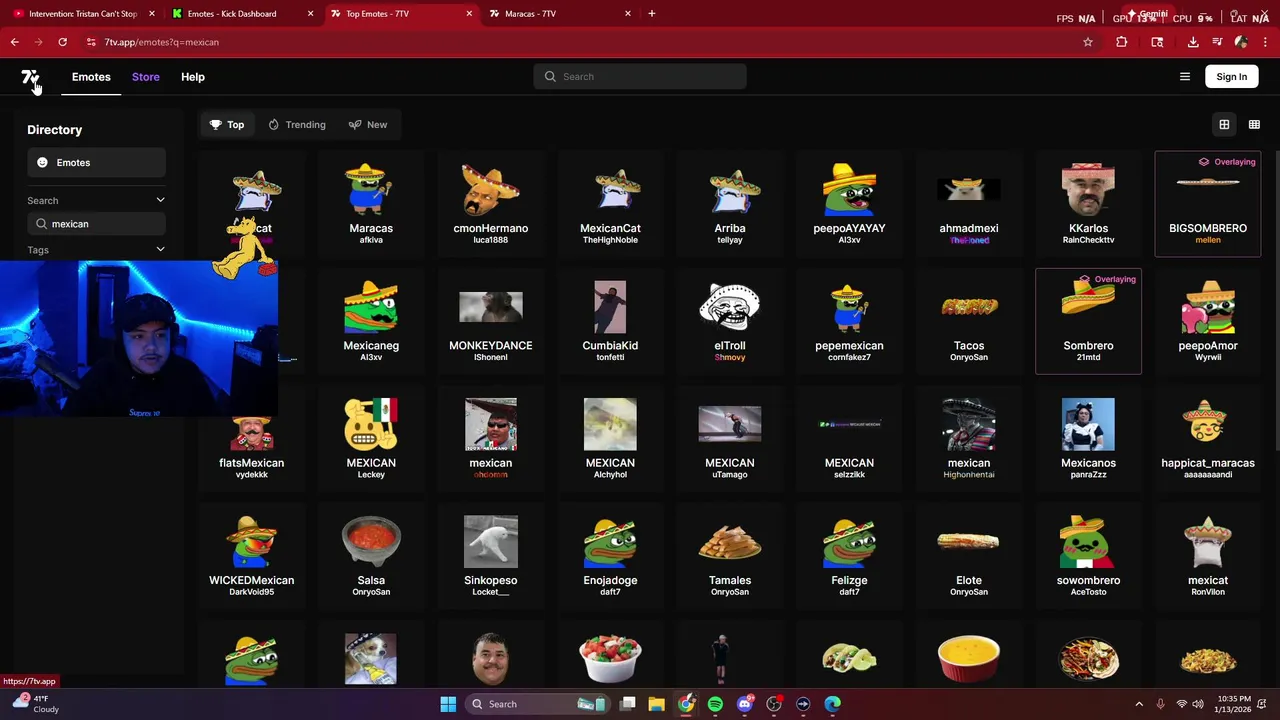Open Windows Start menu
The image size is (1280, 720).
pyautogui.click(x=448, y=704)
